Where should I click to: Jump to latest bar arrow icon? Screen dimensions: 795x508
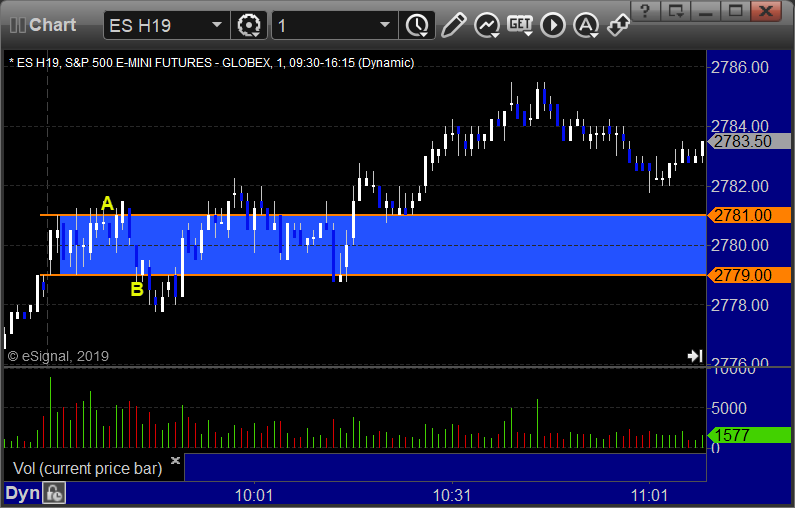(x=695, y=356)
